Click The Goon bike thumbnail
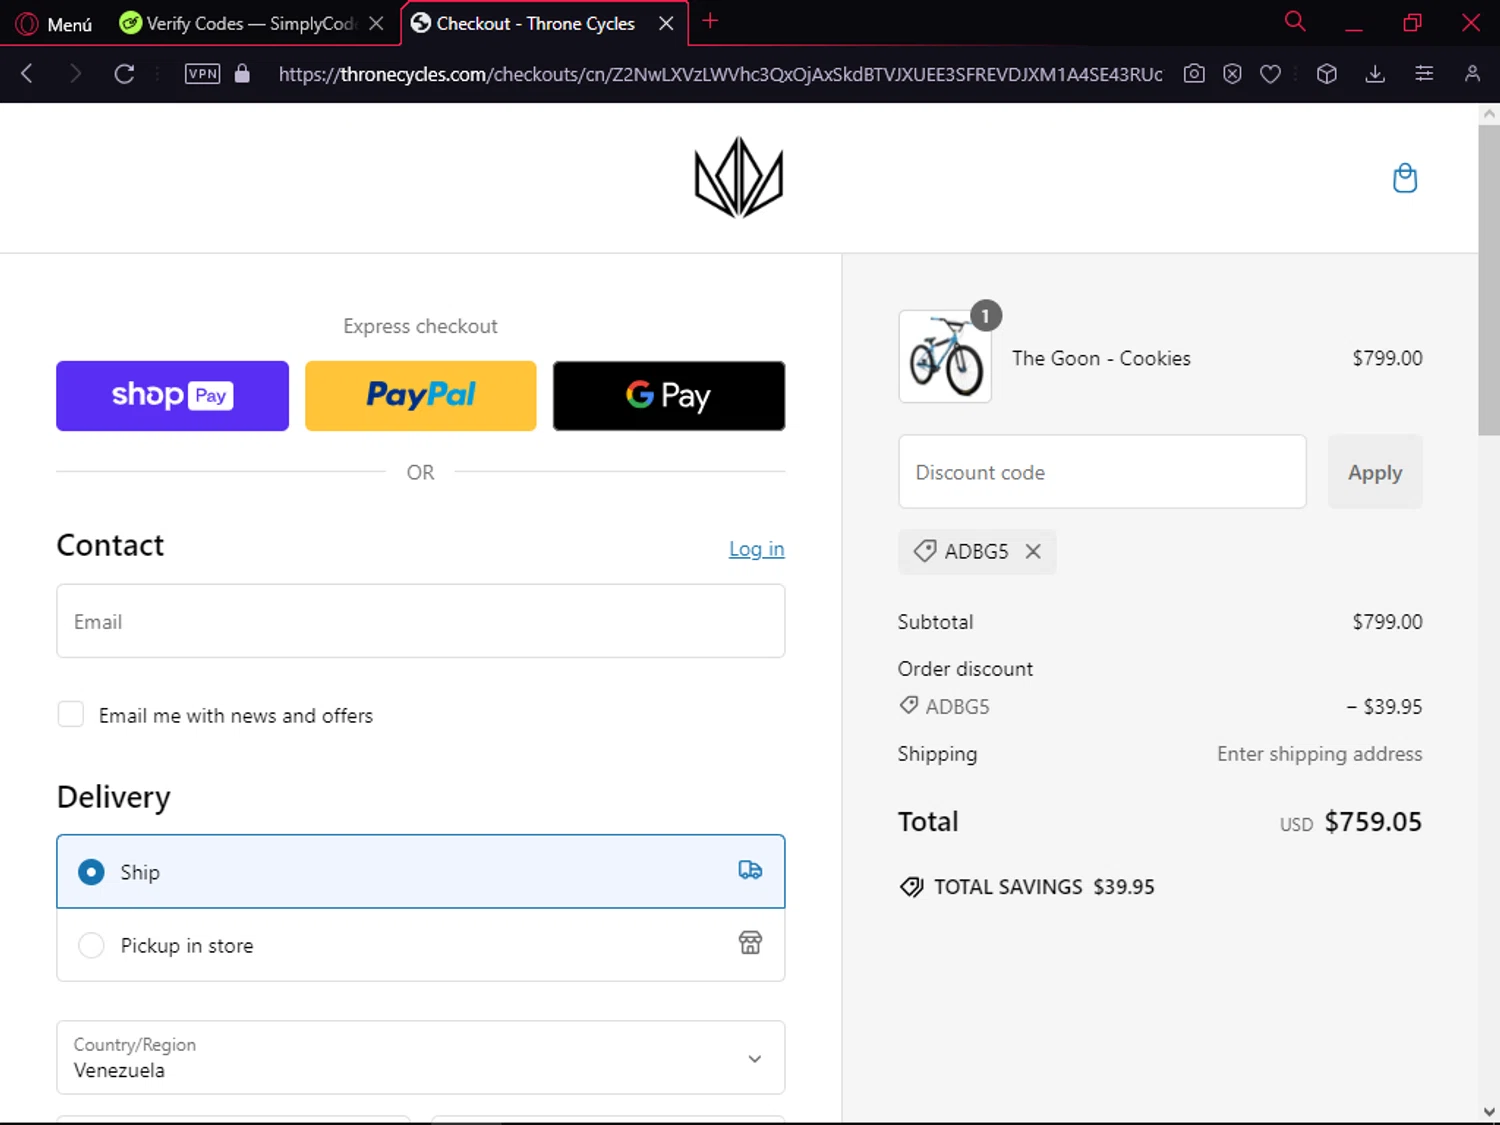 coord(945,357)
